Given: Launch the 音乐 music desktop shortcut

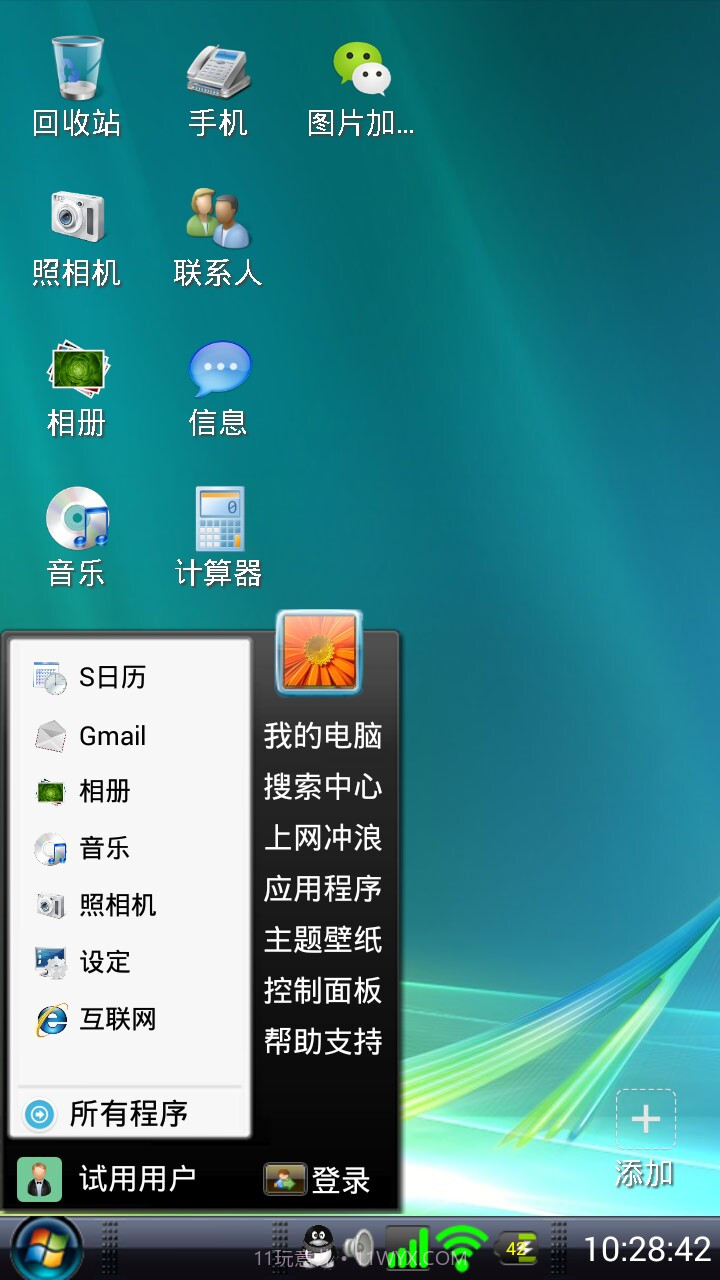Looking at the screenshot, I should pyautogui.click(x=77, y=537).
